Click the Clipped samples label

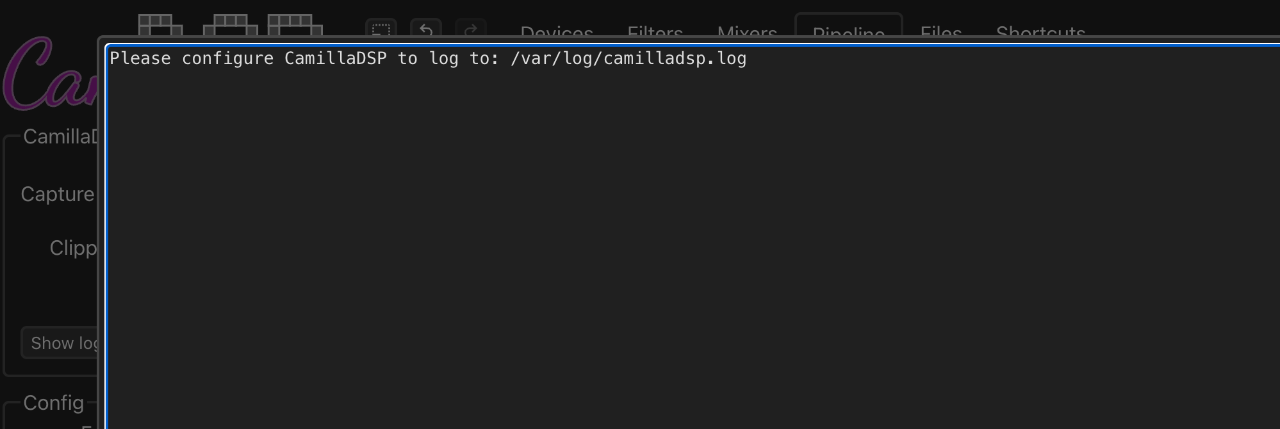73,248
